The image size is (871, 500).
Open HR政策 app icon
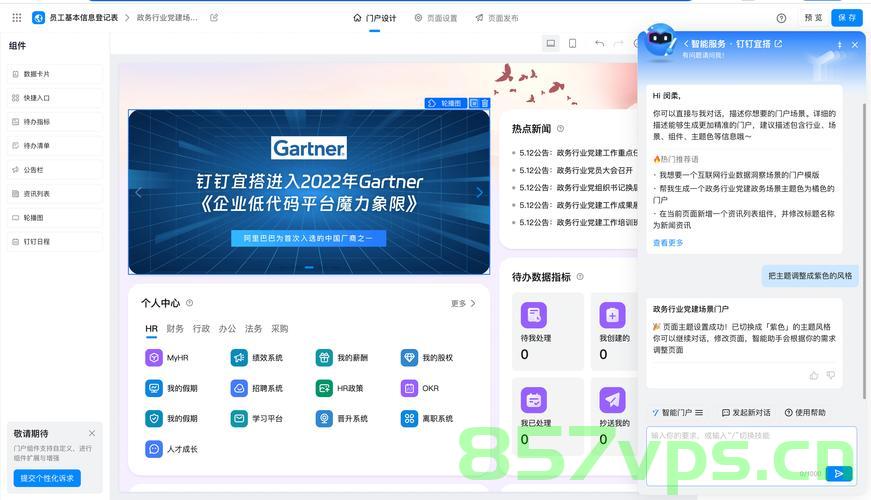point(324,388)
